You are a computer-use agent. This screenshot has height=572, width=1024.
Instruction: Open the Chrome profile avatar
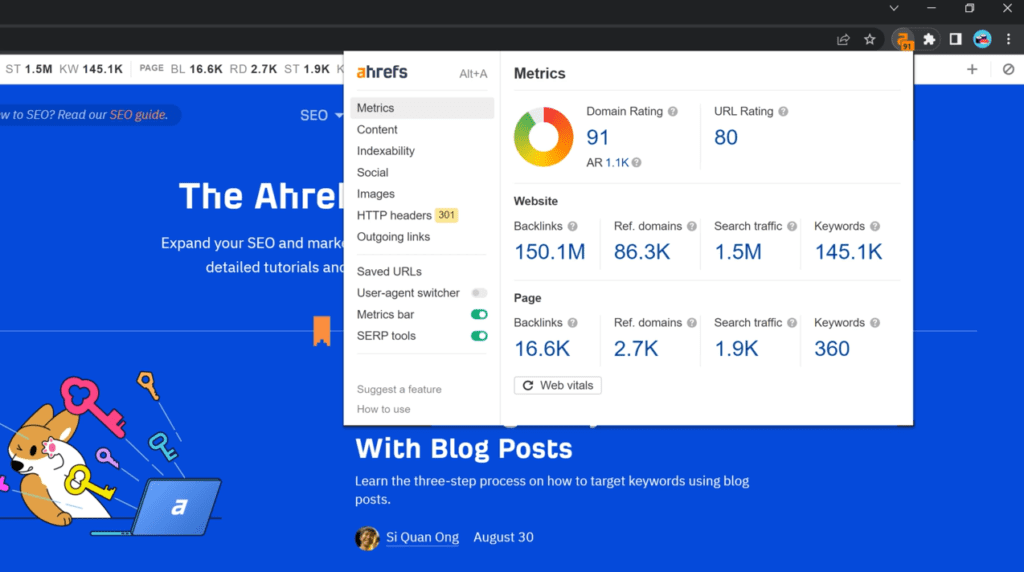point(982,39)
